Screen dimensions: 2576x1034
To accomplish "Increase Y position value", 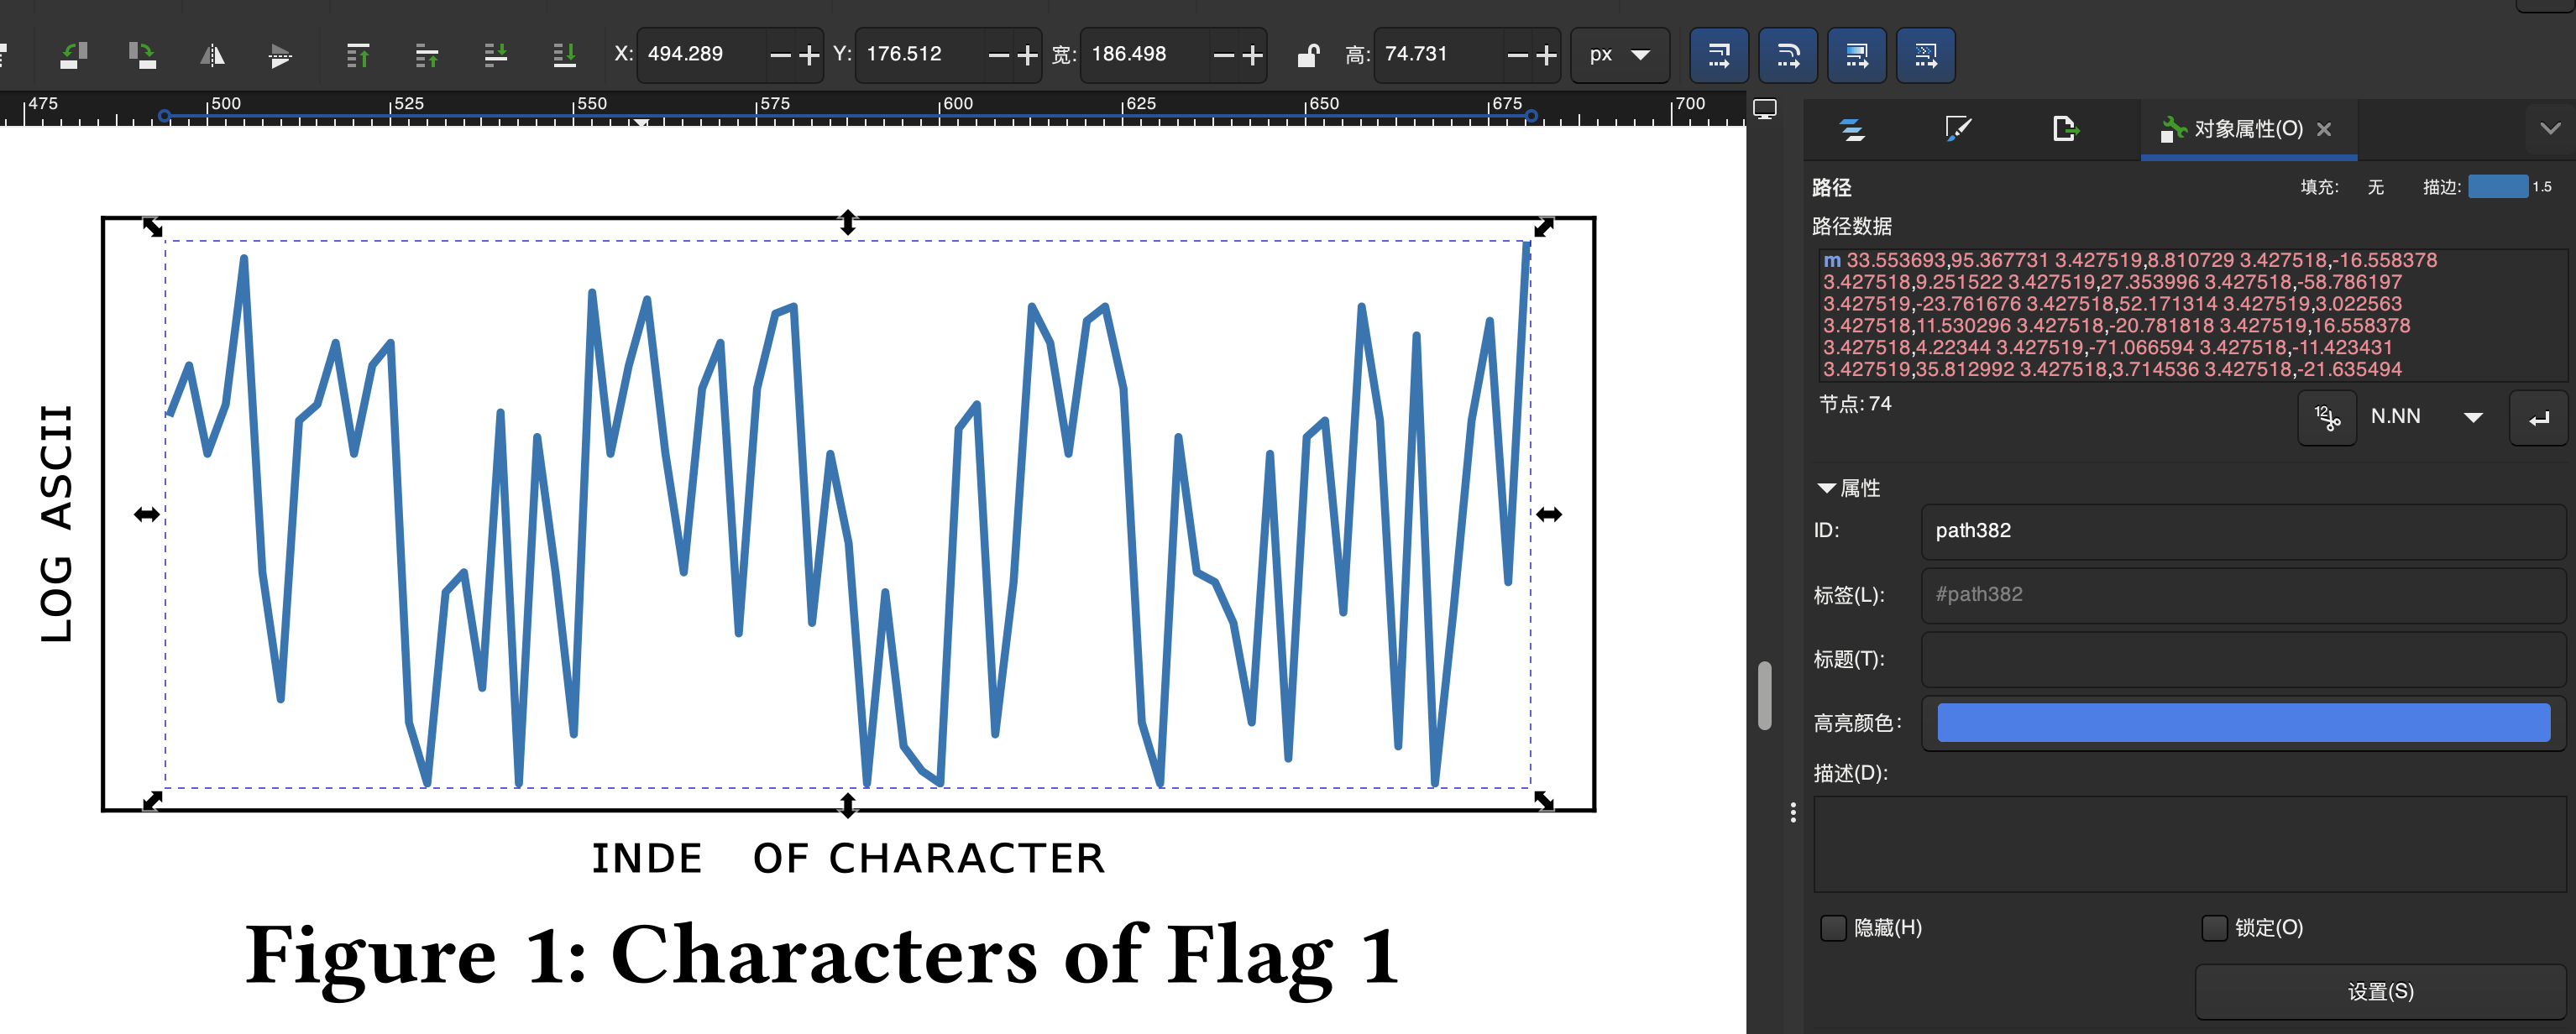I will [1027, 55].
